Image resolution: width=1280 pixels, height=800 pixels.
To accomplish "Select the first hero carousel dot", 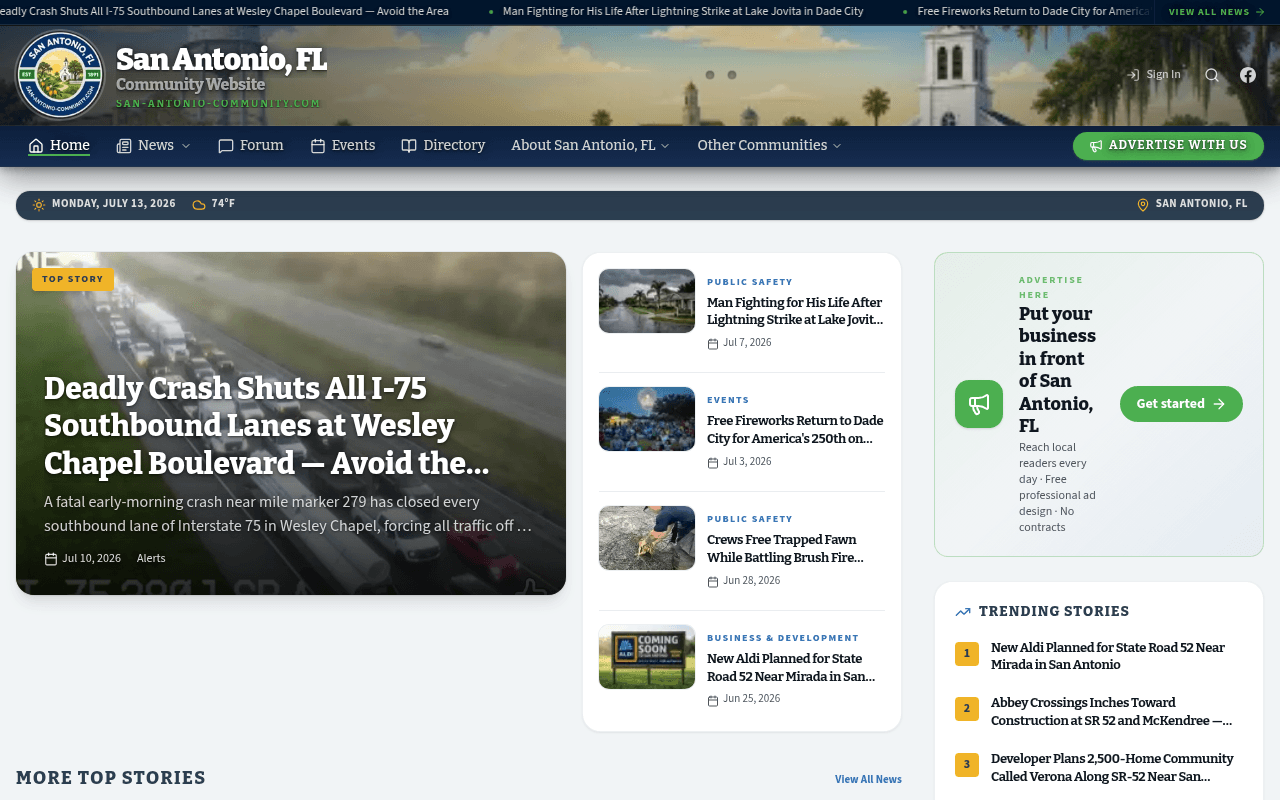I will click(710, 75).
